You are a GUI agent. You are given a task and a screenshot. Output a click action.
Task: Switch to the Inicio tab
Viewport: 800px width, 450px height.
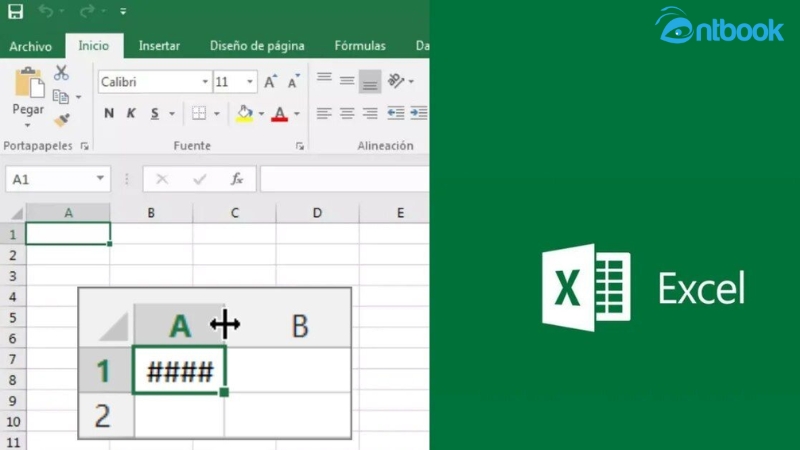(x=93, y=46)
